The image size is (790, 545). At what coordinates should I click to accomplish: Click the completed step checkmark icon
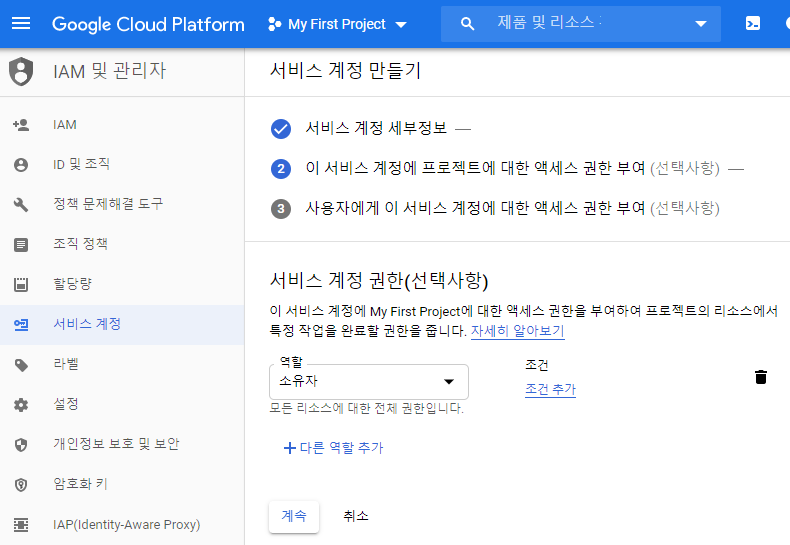click(x=281, y=129)
